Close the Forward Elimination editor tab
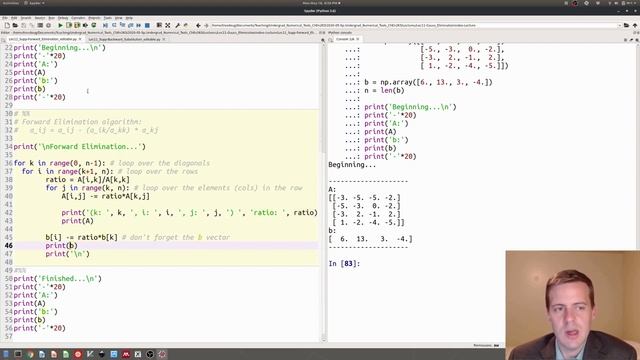Viewport: 640px width, 360px height. click(x=80, y=39)
